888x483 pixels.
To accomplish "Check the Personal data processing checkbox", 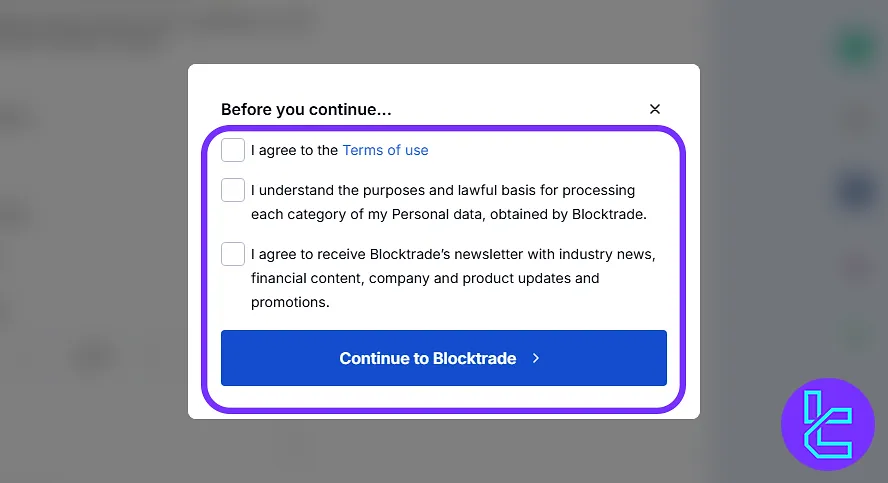I will (233, 190).
